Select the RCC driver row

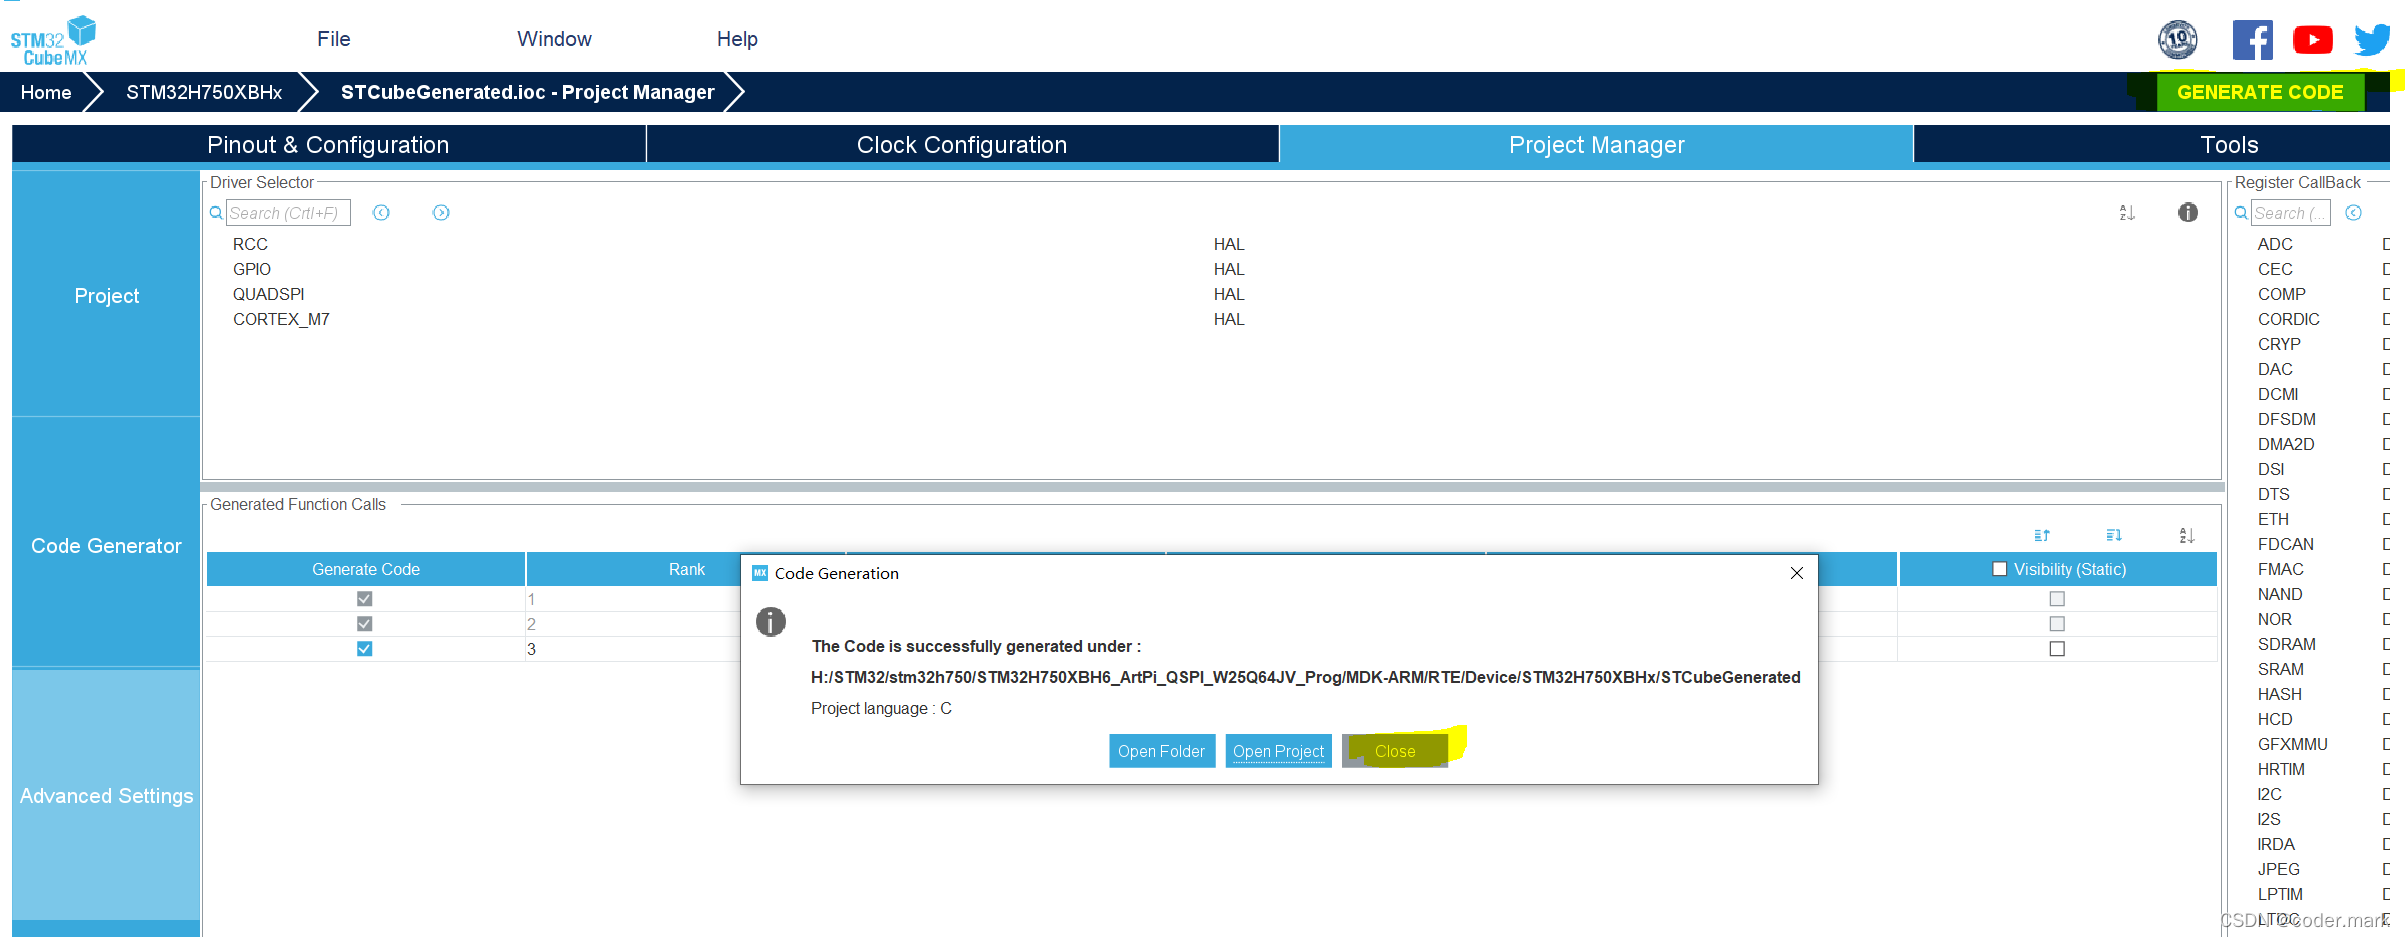pos(250,244)
